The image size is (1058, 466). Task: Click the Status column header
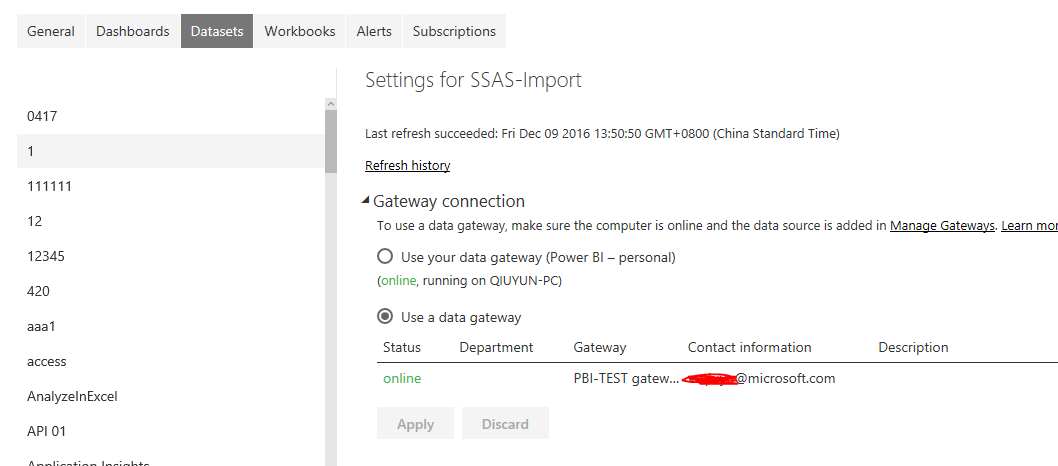(401, 347)
